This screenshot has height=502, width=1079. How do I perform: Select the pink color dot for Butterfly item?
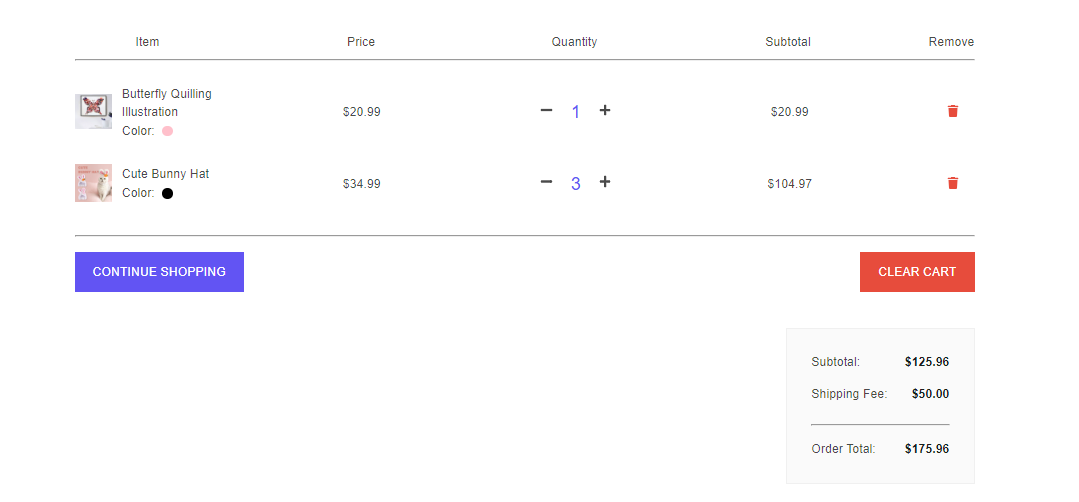(167, 131)
